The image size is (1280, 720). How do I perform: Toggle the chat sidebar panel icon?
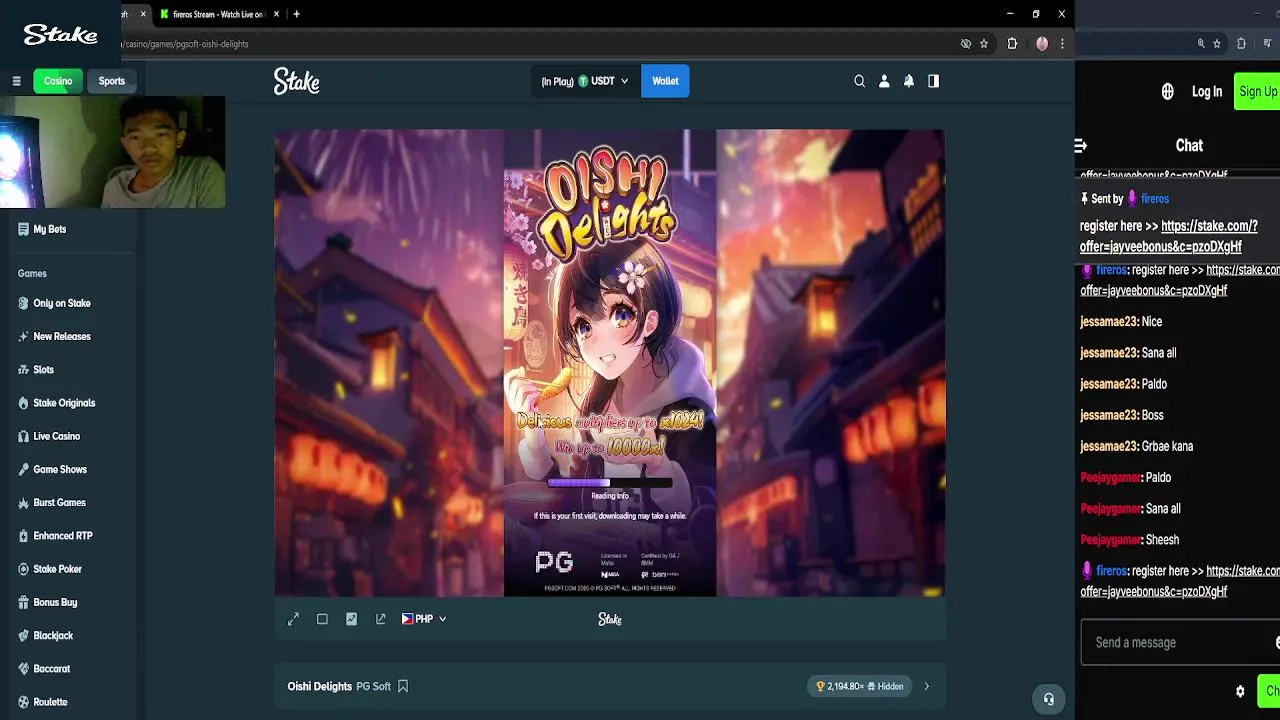[933, 81]
